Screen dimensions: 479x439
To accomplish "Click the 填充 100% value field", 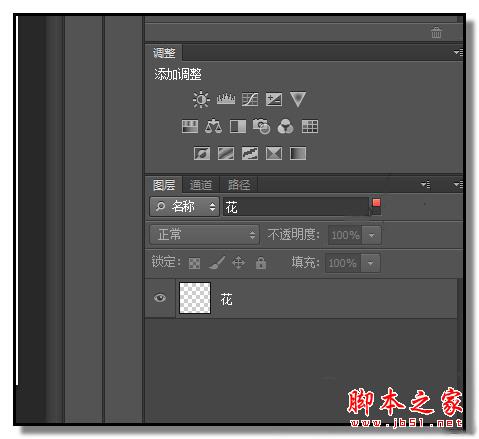I will tap(343, 263).
